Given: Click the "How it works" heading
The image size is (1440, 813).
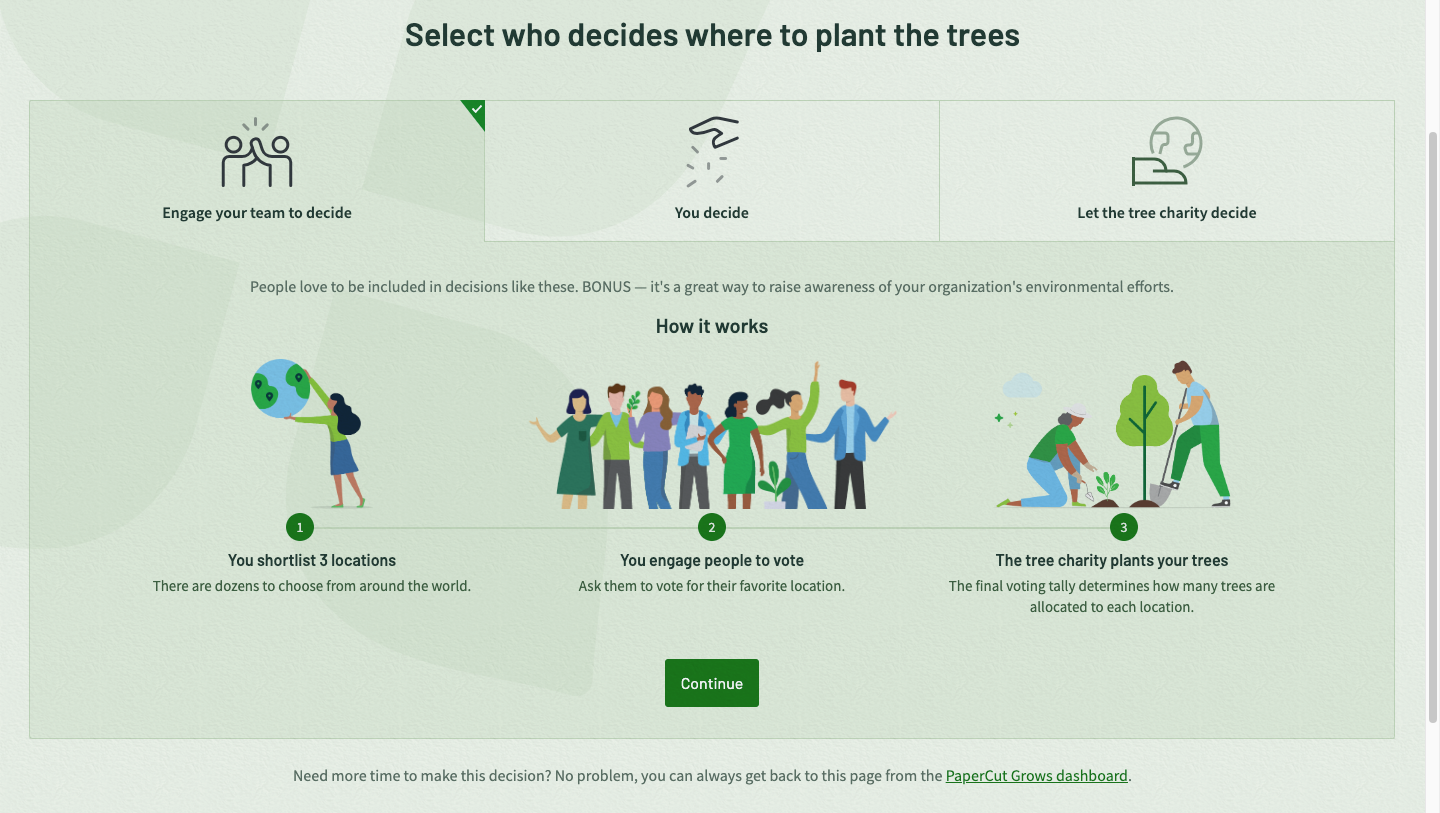Looking at the screenshot, I should click(x=711, y=326).
